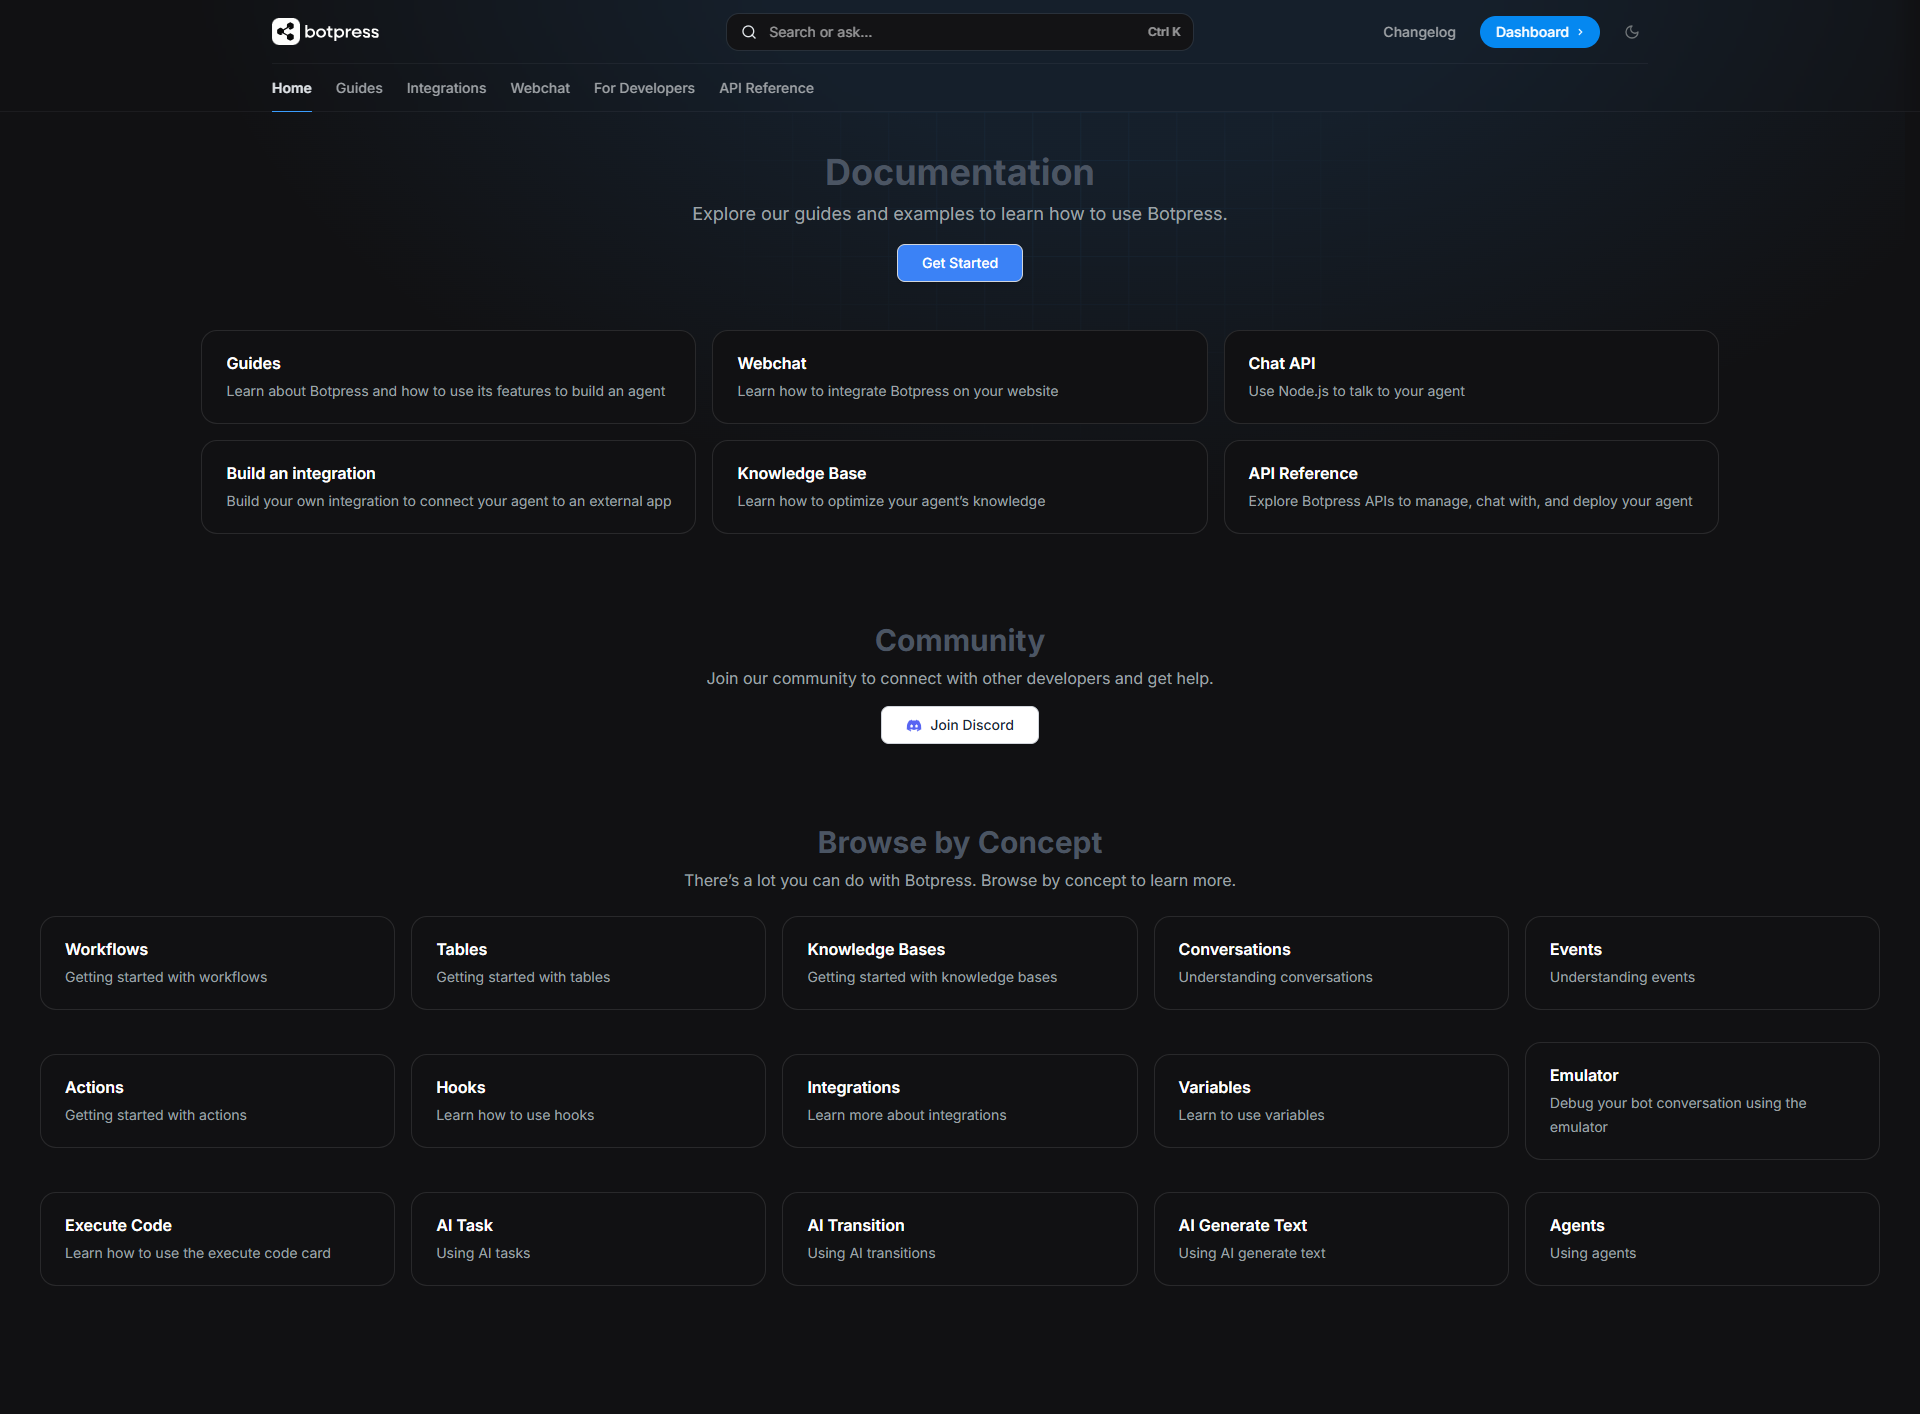The image size is (1920, 1414).
Task: Open the Chat API card
Action: [1470, 377]
